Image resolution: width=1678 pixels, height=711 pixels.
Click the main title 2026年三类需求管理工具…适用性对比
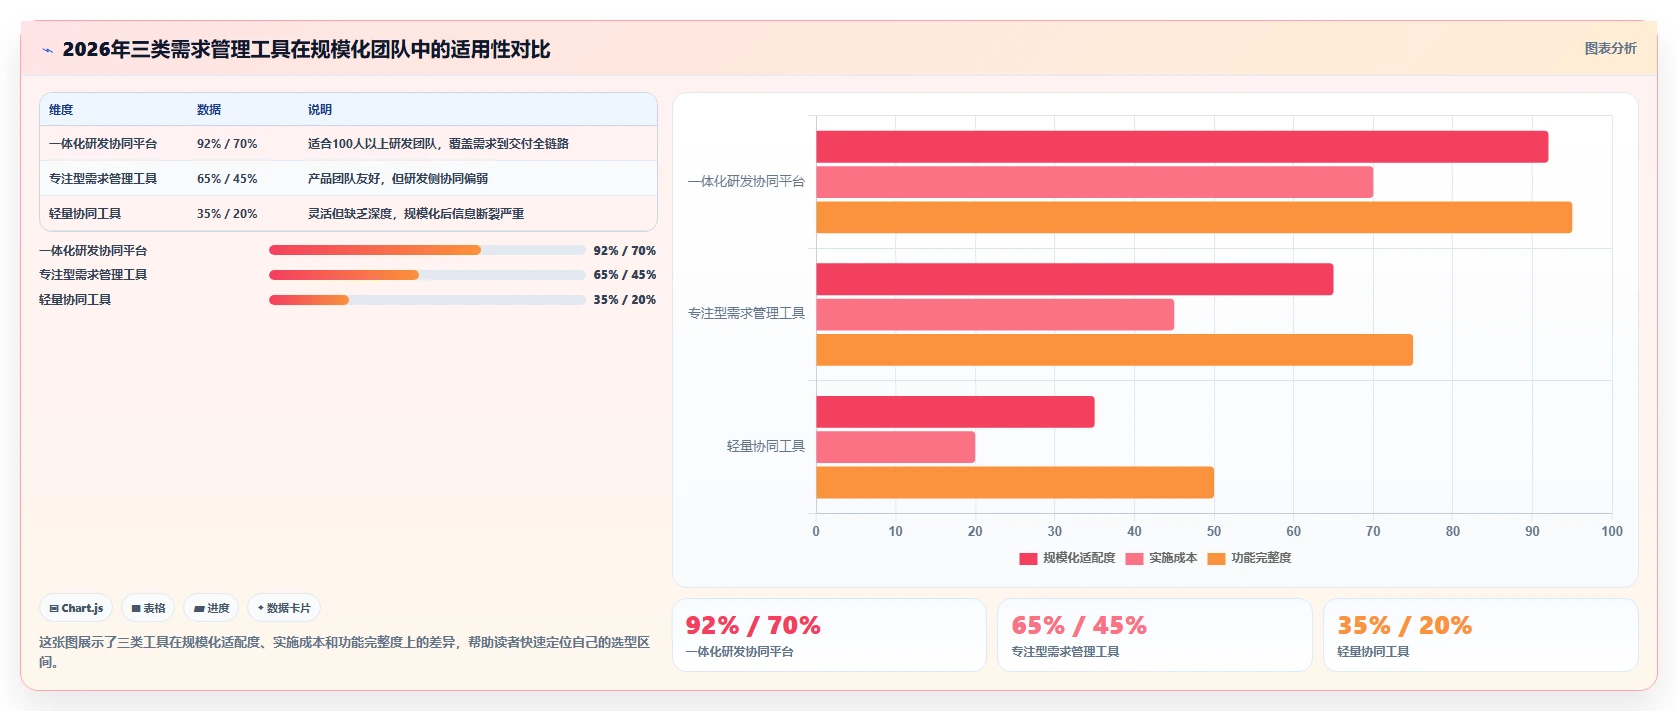[x=306, y=50]
